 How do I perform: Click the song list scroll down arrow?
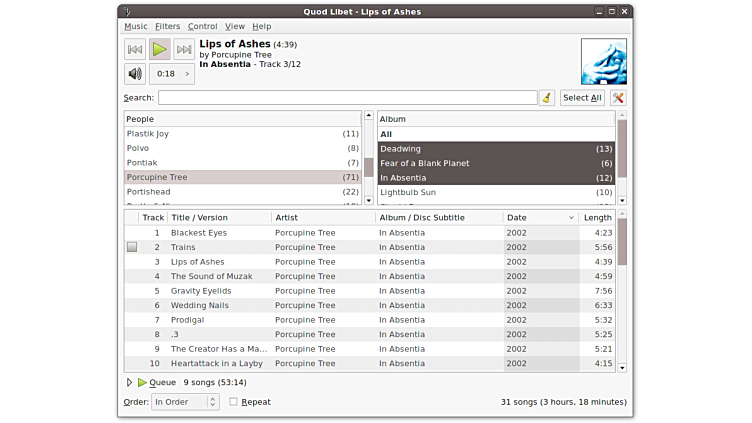point(622,368)
